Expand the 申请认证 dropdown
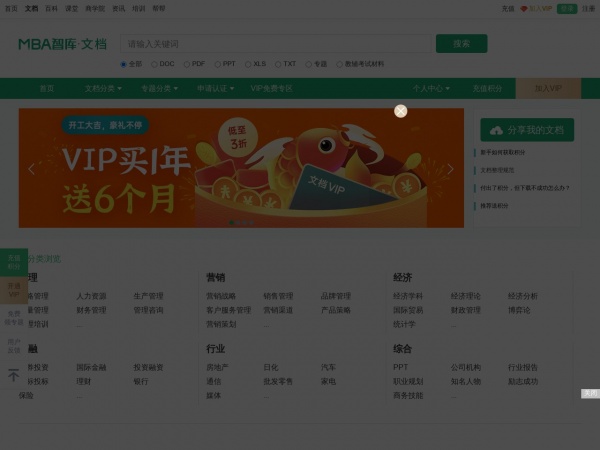Image resolution: width=600 pixels, height=450 pixels. 215,88
